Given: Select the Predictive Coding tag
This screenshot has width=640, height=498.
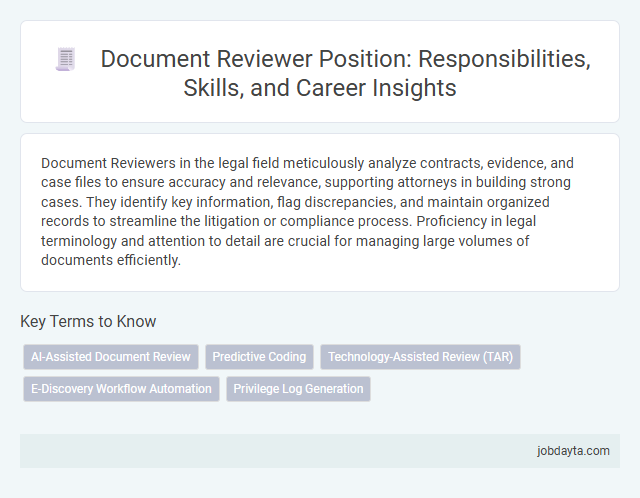Looking at the screenshot, I should click(259, 357).
